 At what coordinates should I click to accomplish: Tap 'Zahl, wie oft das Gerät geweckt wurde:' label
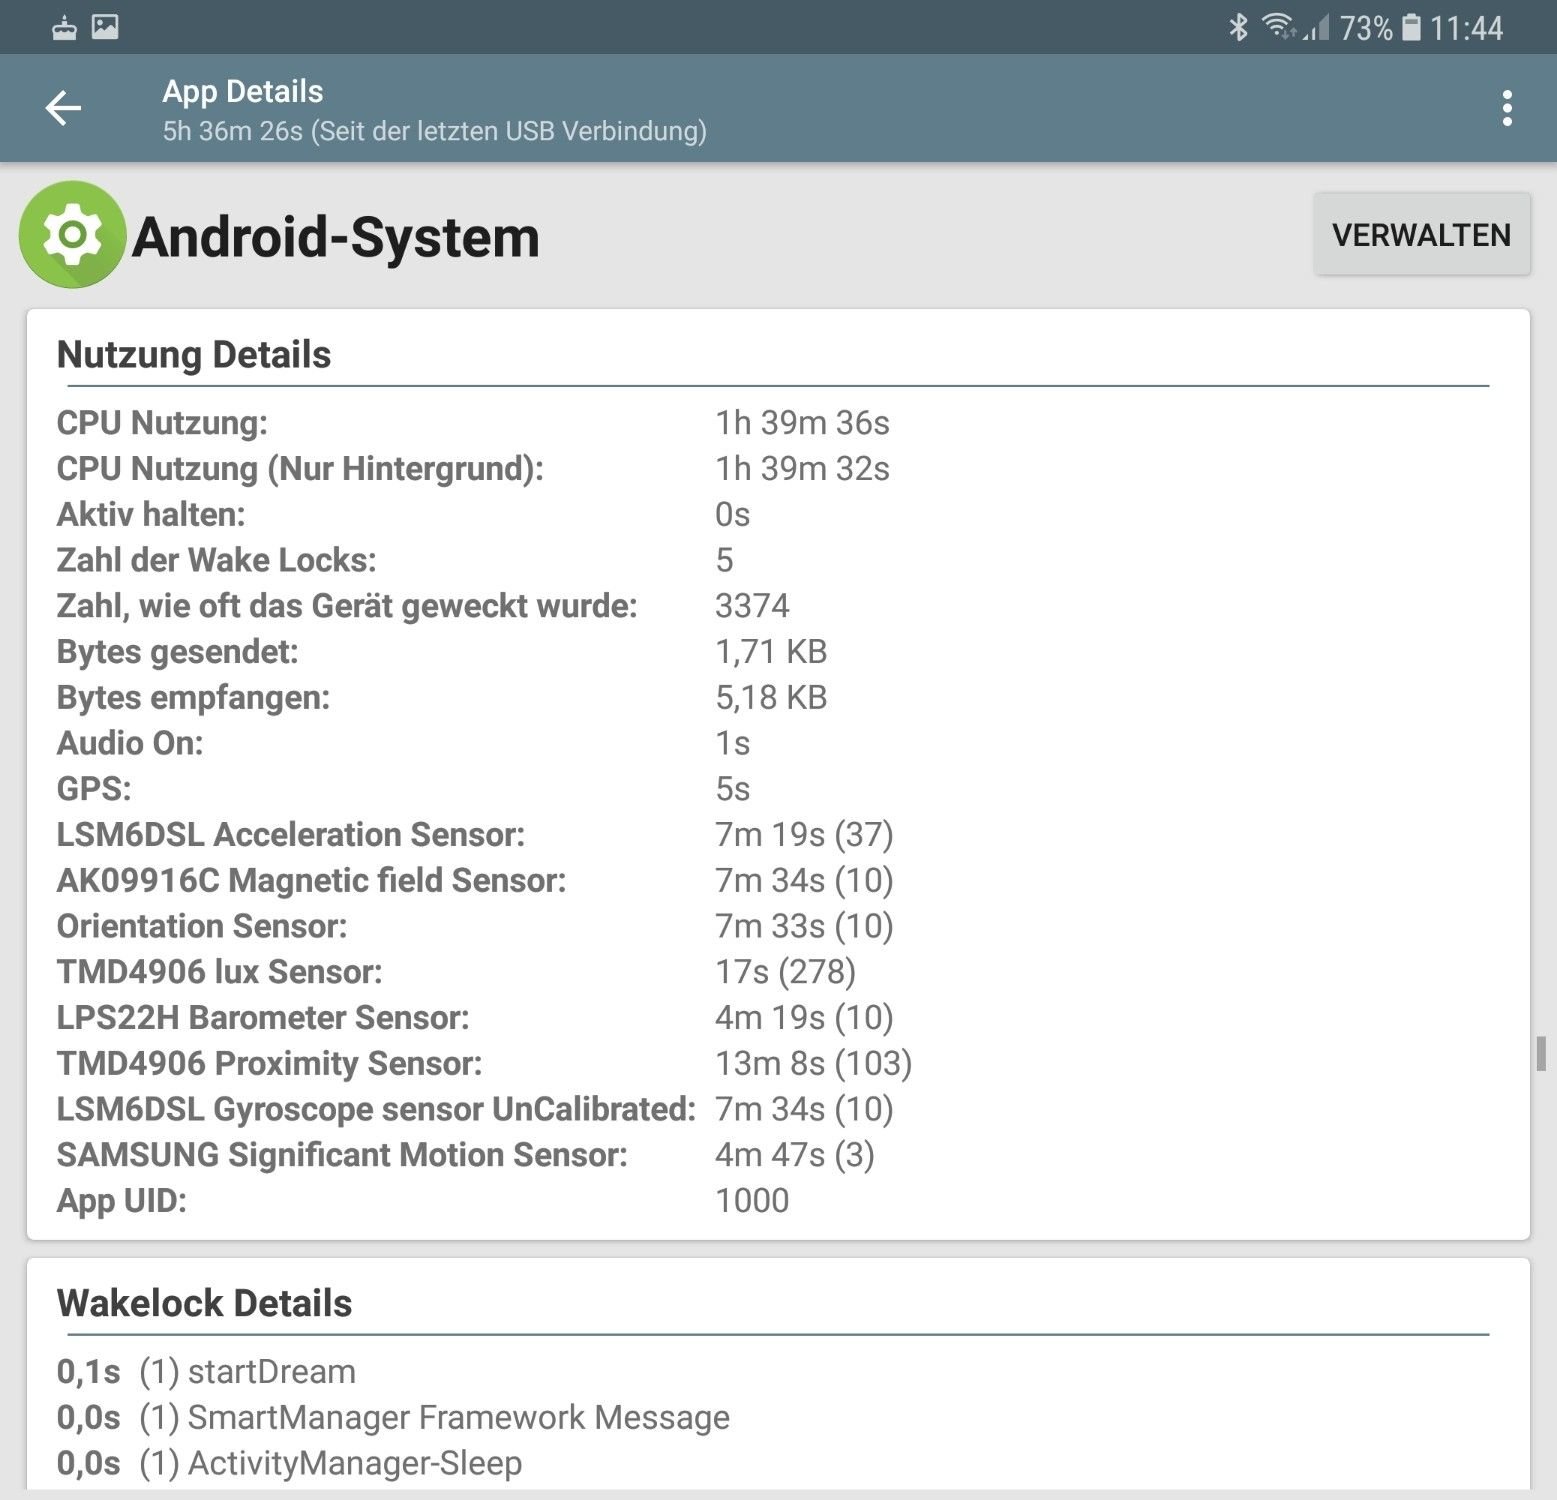[x=347, y=606]
